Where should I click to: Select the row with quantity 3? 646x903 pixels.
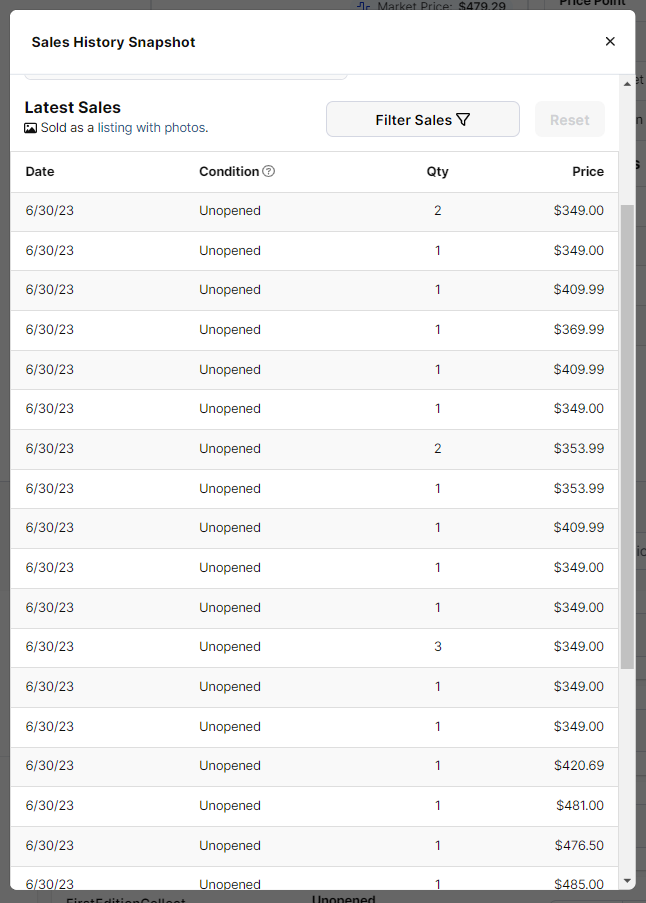(314, 647)
